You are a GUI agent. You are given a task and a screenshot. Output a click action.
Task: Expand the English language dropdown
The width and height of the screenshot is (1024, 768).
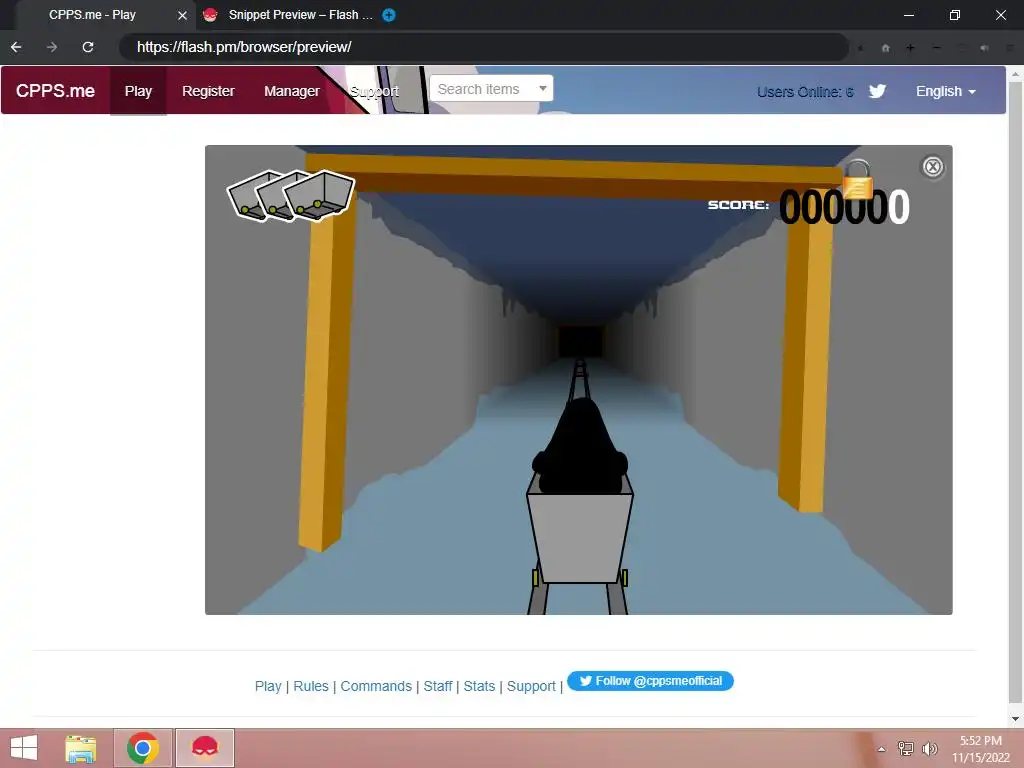[946, 91]
